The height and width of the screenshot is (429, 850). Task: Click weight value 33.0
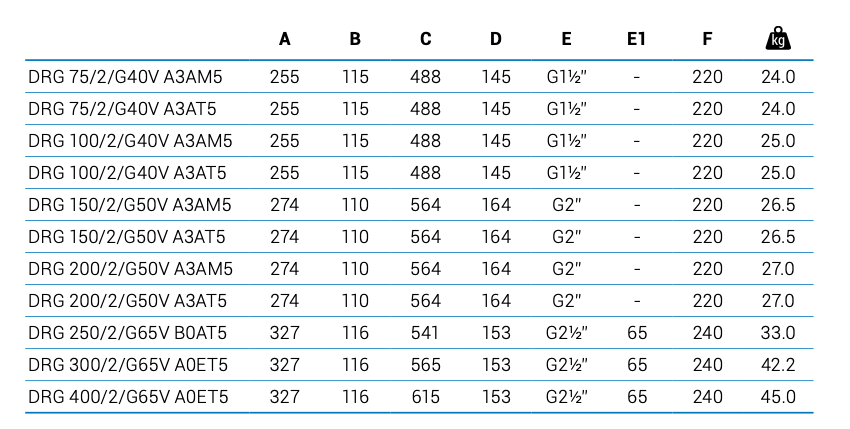click(777, 333)
